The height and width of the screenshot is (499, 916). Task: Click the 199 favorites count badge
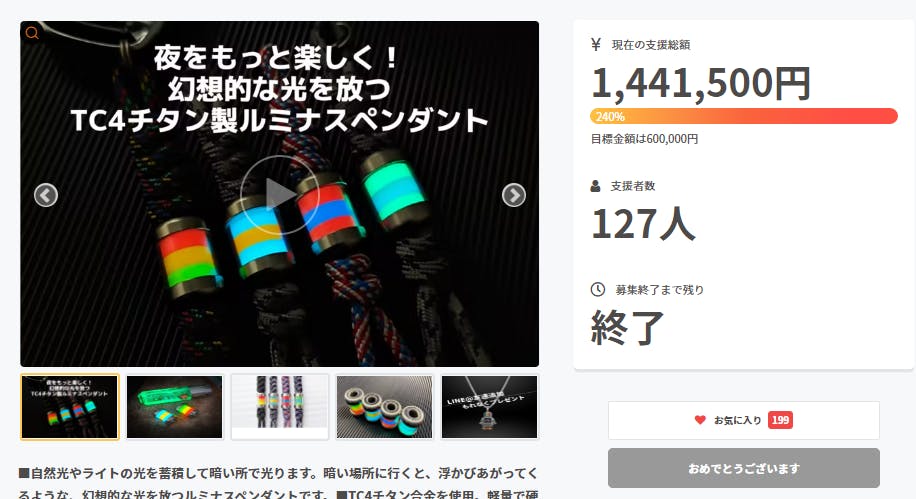click(780, 420)
